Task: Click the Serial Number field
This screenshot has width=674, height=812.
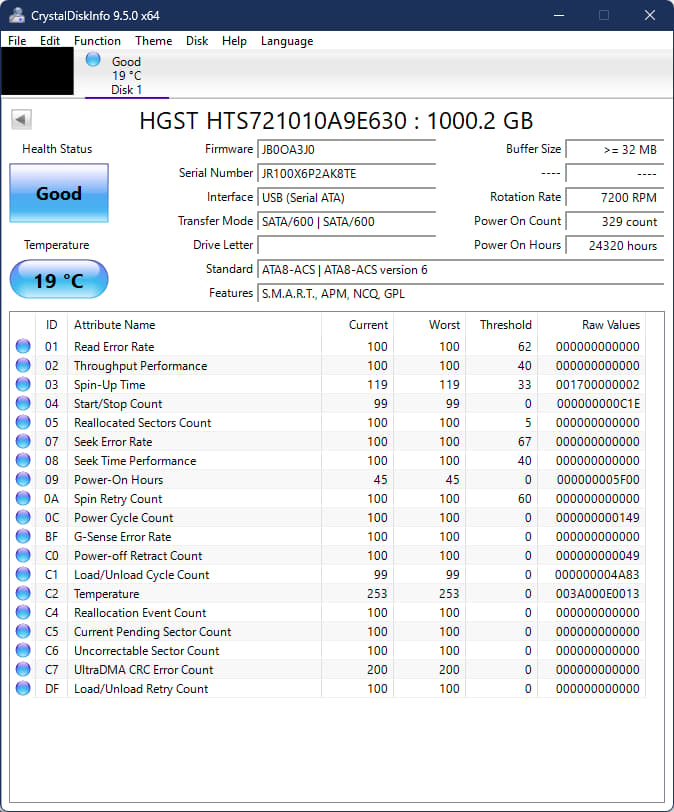Action: tap(346, 173)
